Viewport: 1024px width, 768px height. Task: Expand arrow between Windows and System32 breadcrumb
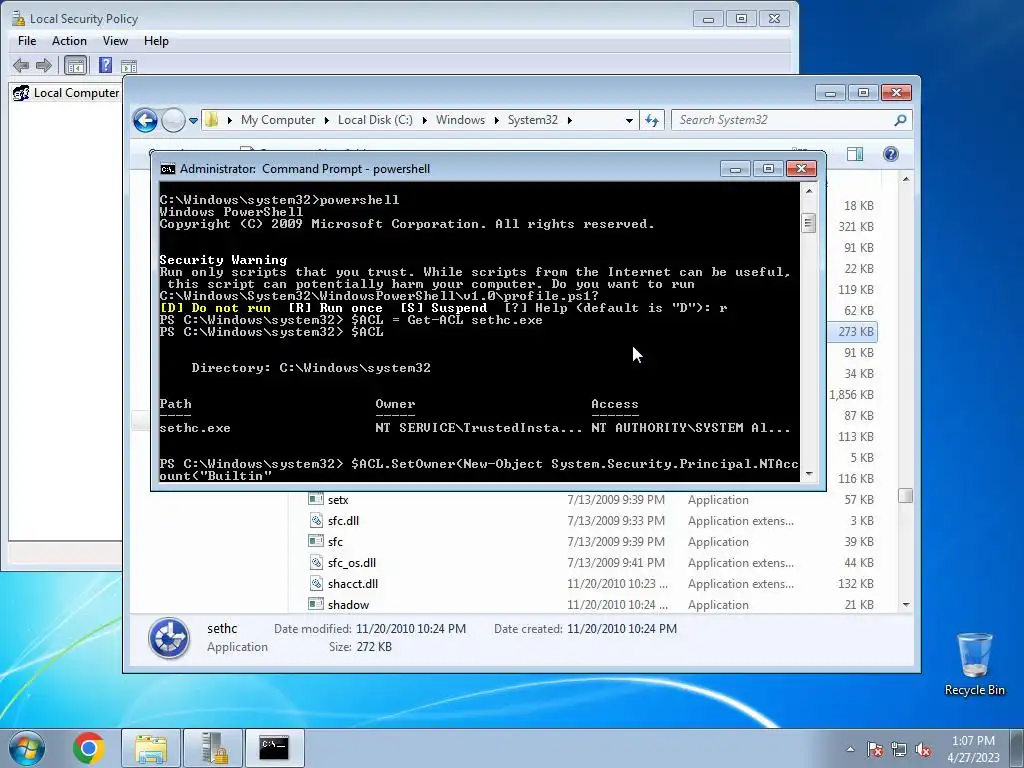tap(496, 120)
